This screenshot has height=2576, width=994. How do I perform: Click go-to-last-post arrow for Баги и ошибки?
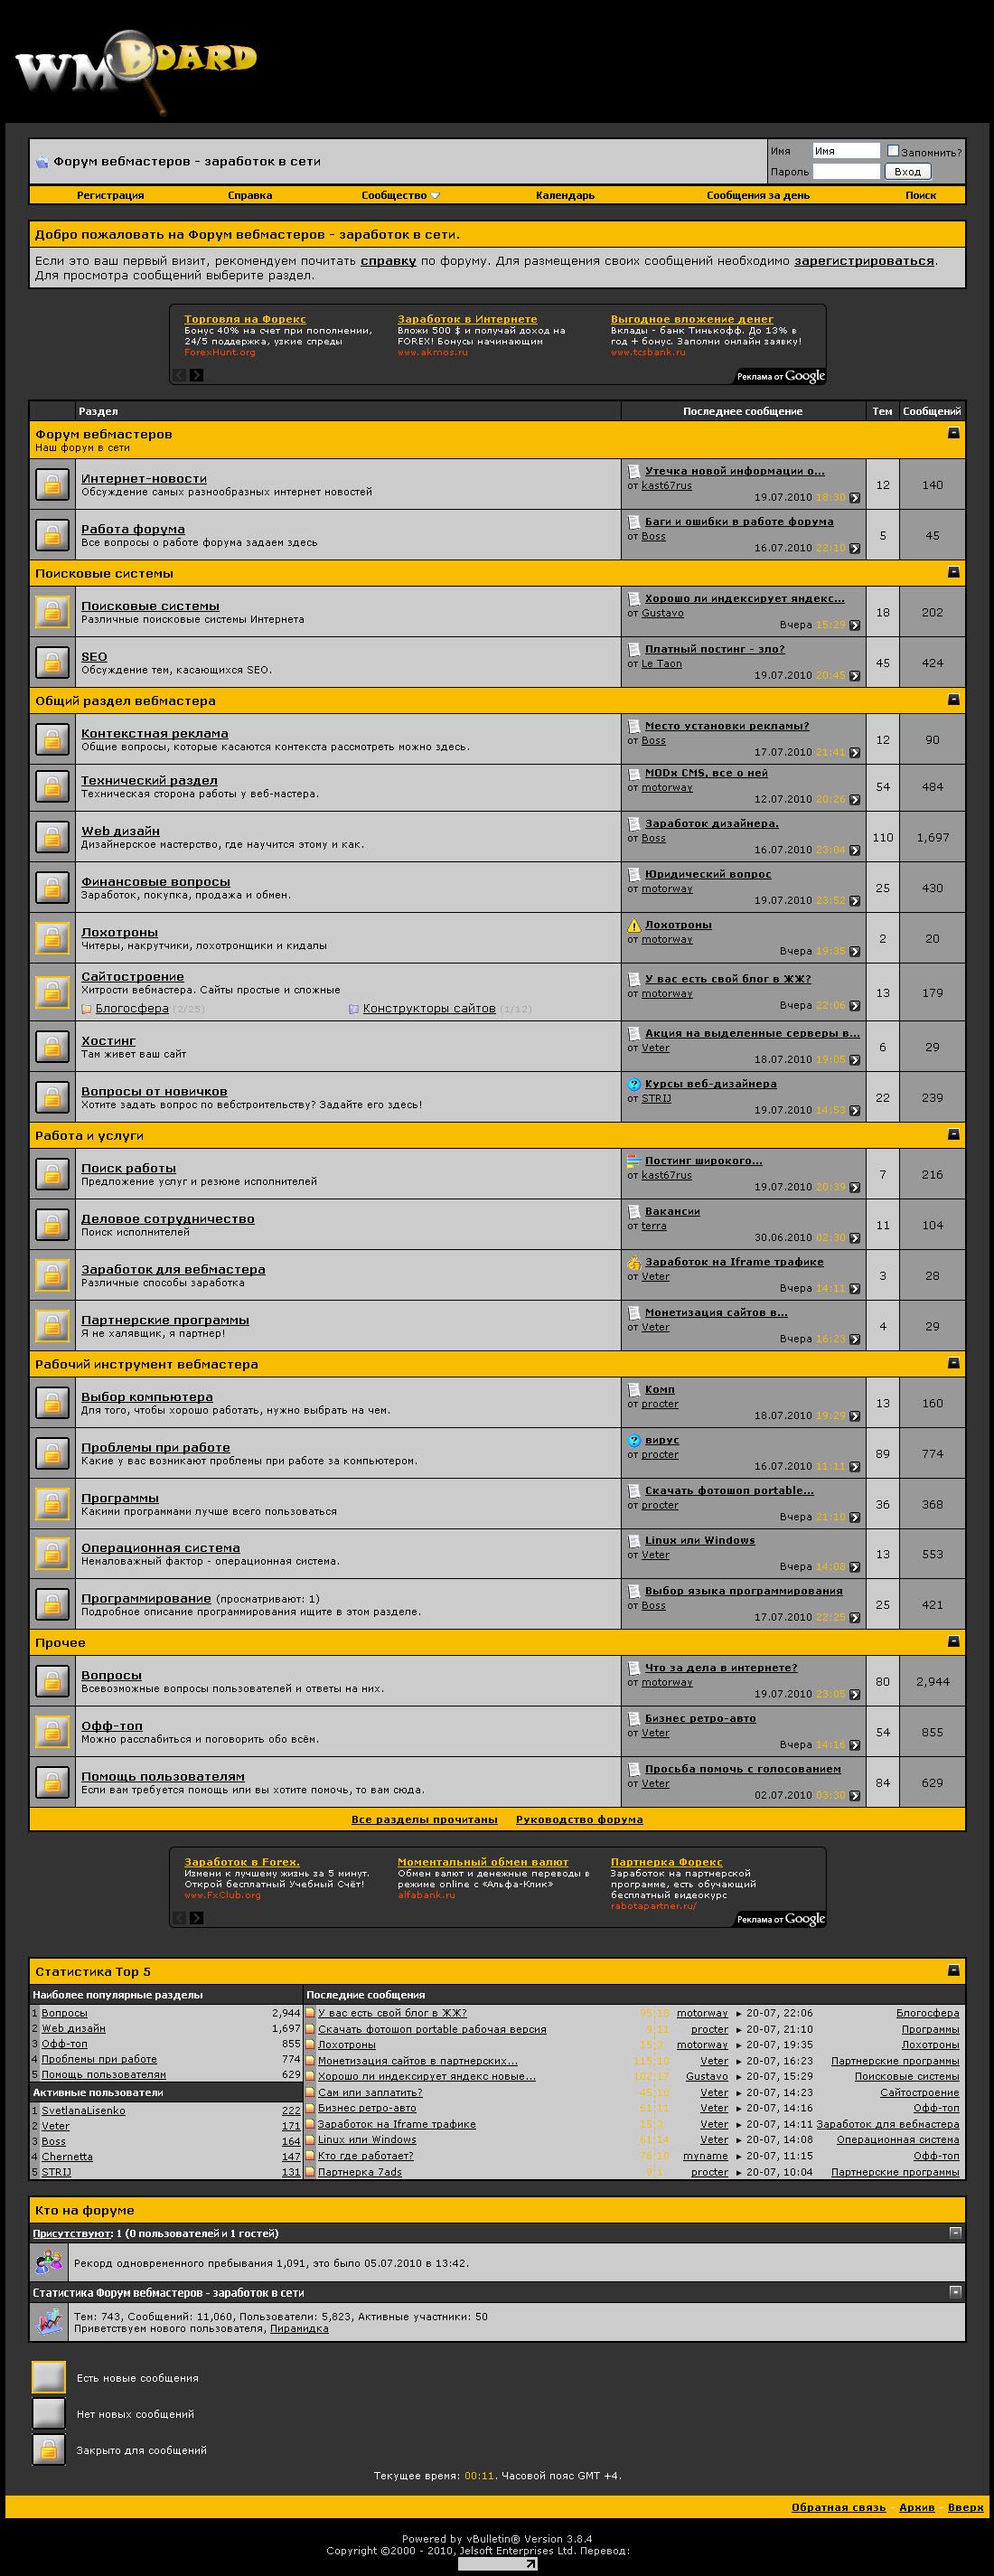click(855, 548)
